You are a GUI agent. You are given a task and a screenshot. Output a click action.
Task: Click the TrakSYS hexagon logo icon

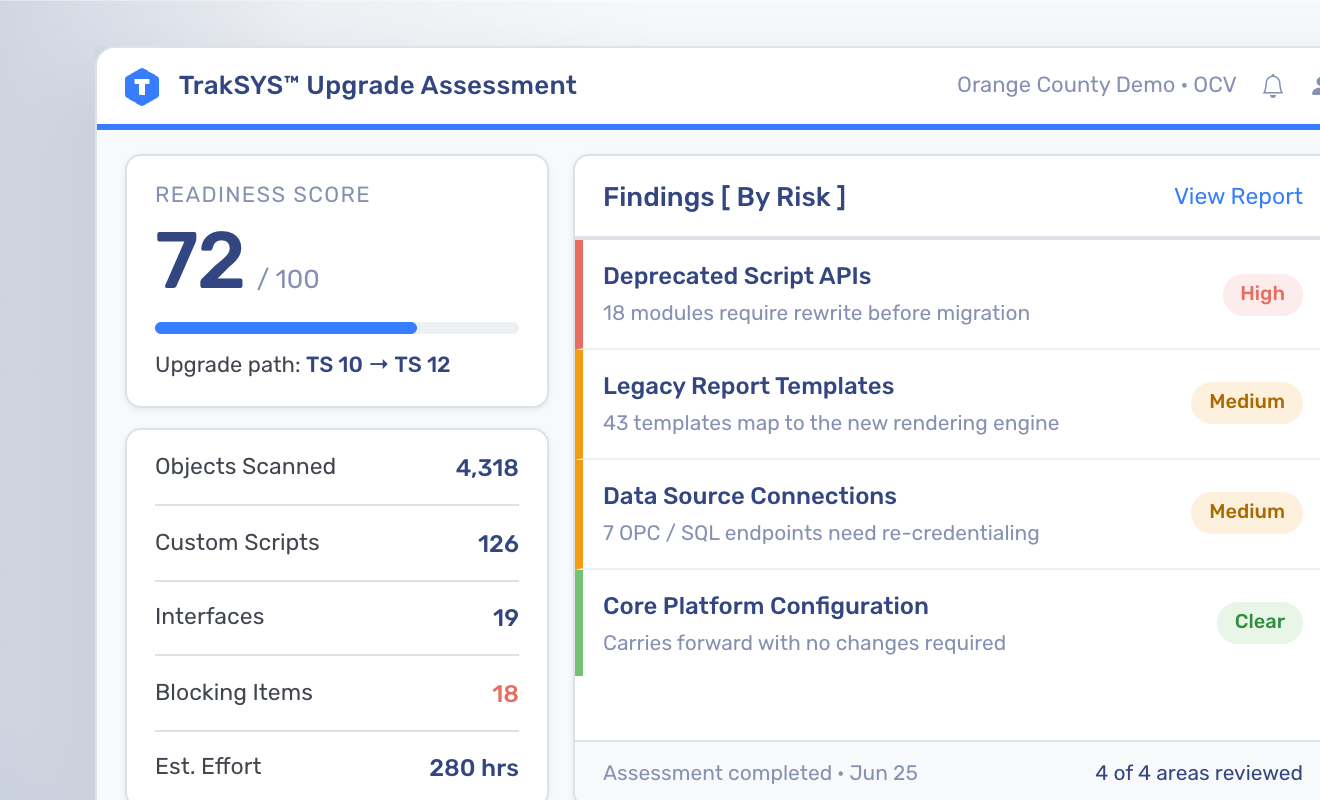point(142,87)
